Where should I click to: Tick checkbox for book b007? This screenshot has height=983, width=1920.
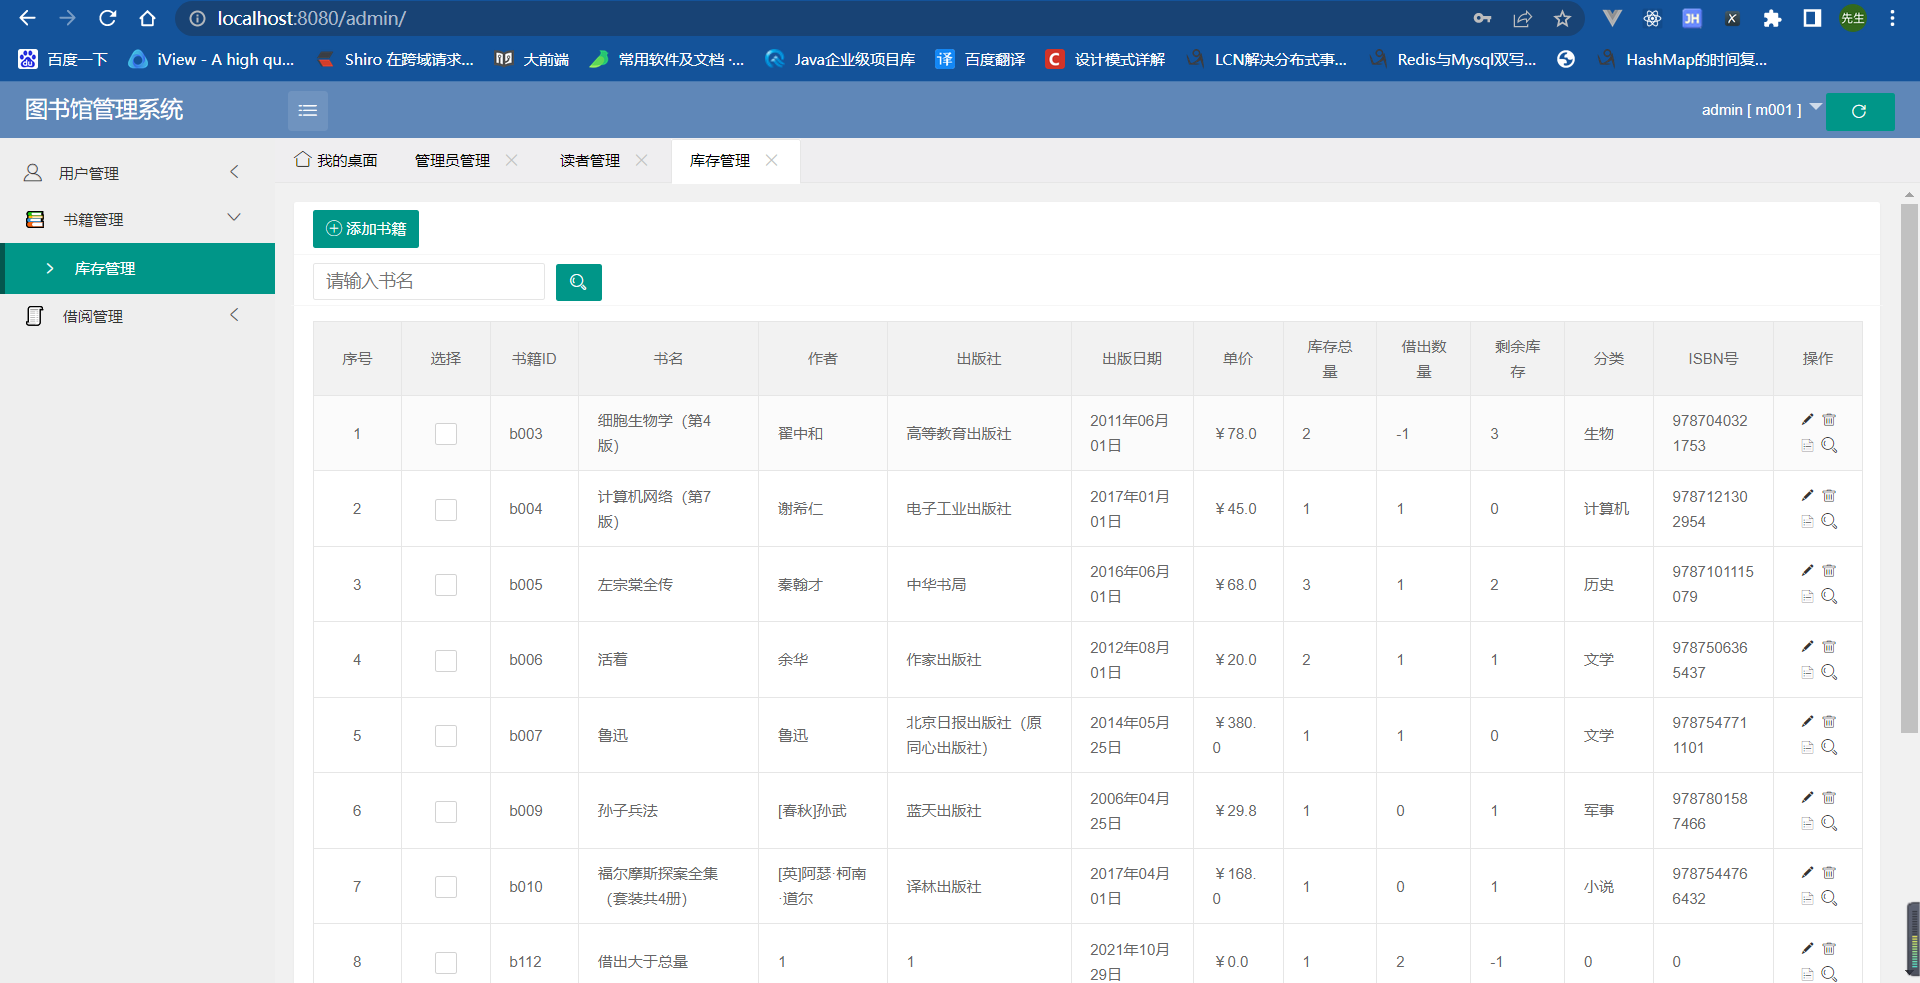[x=446, y=736]
